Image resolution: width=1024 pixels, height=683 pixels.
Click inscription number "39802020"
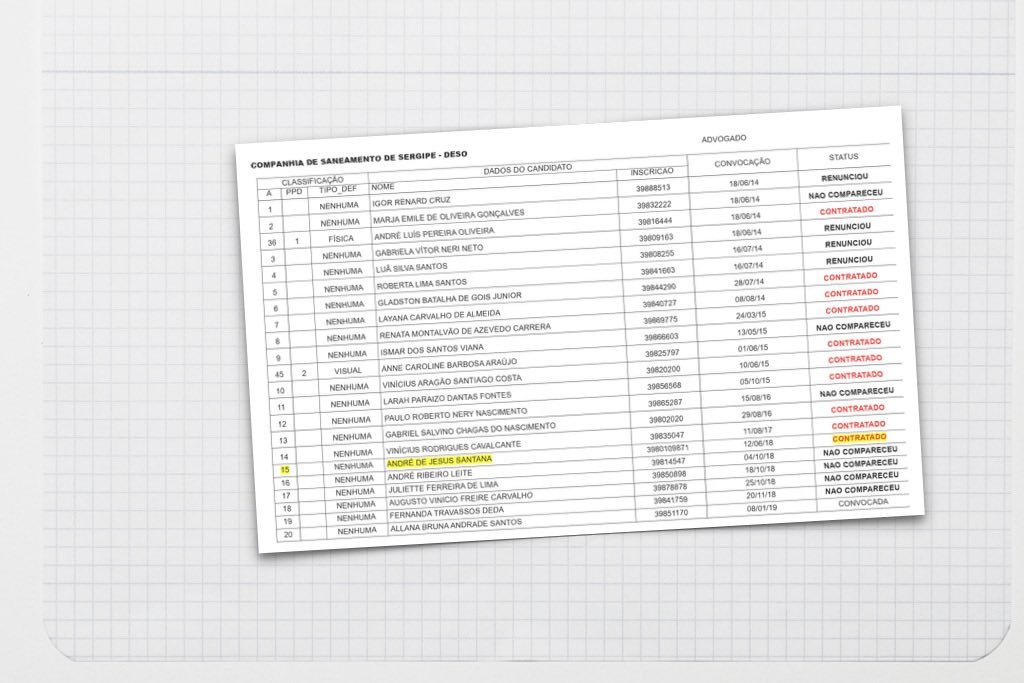point(665,420)
